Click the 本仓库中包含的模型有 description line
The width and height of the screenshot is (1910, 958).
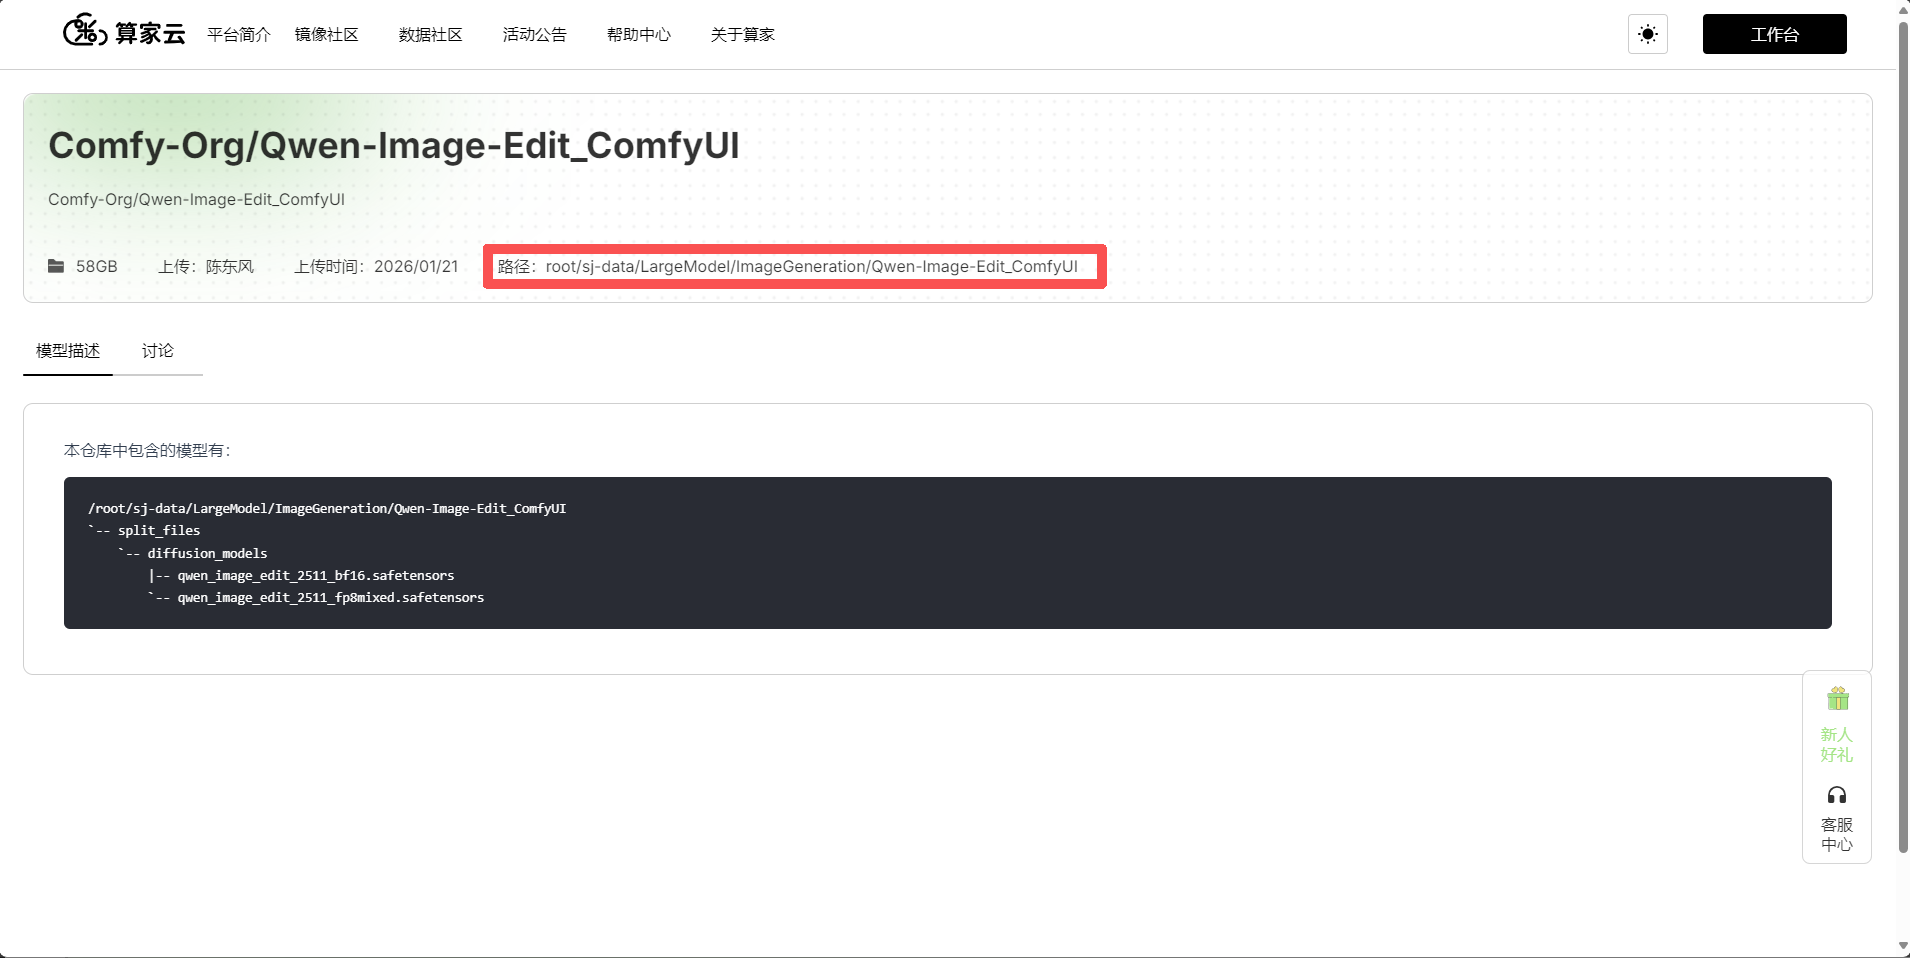pyautogui.click(x=148, y=451)
